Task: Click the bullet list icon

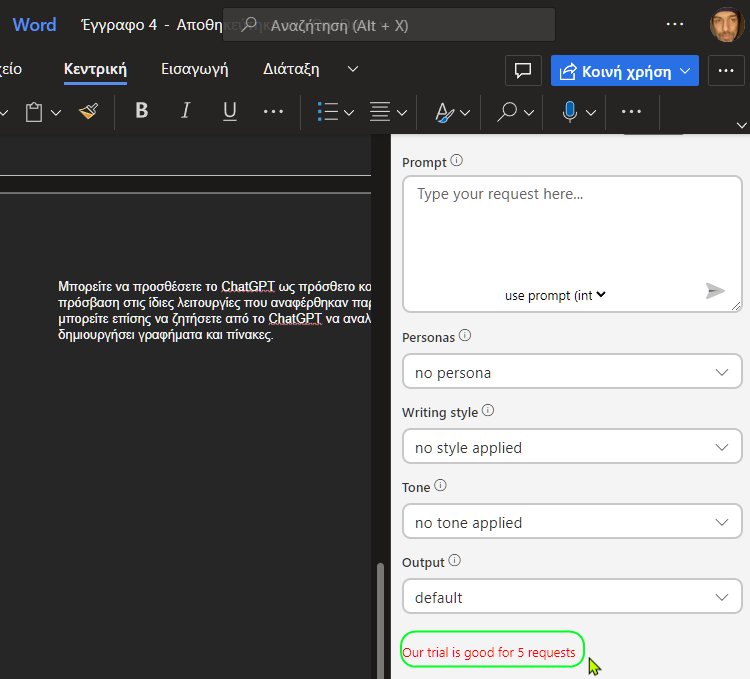Action: [x=328, y=112]
